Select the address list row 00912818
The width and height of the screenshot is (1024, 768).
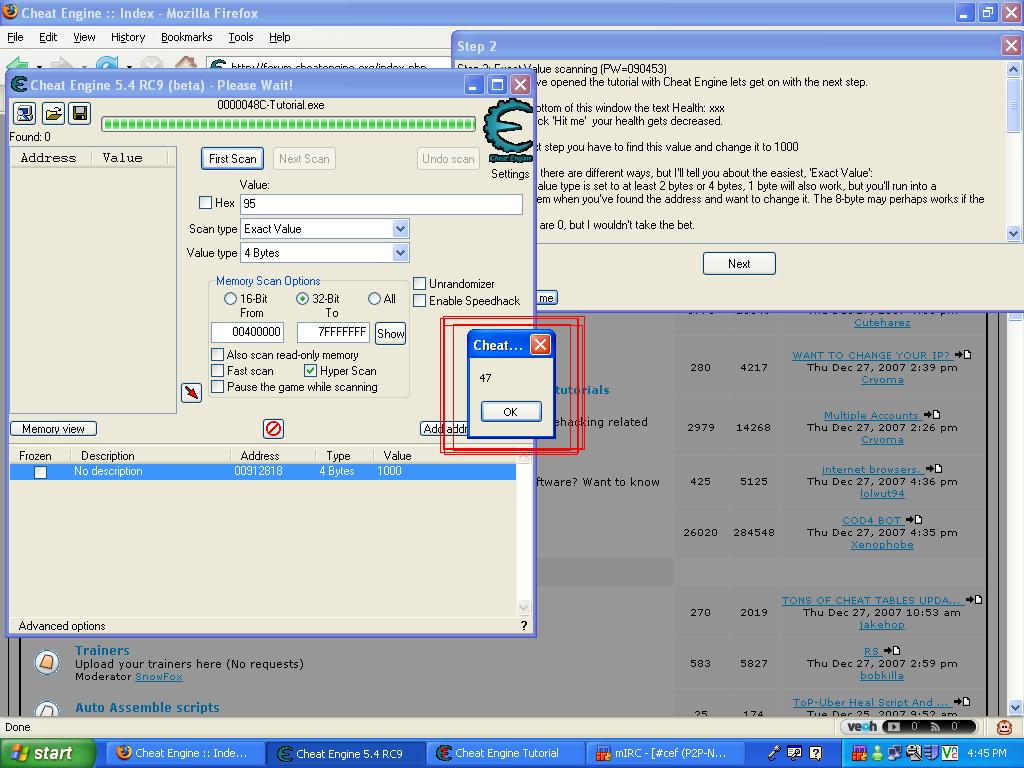263,471
